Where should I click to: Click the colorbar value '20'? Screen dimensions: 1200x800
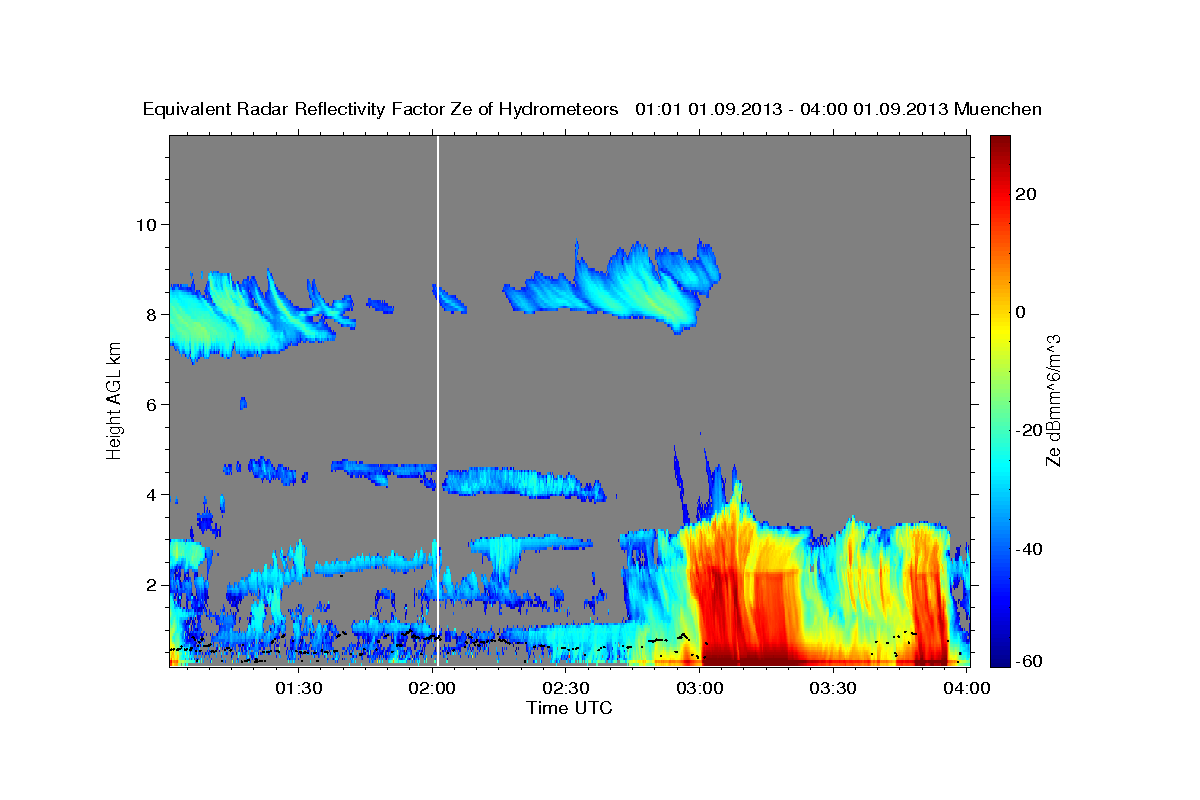coord(1026,194)
